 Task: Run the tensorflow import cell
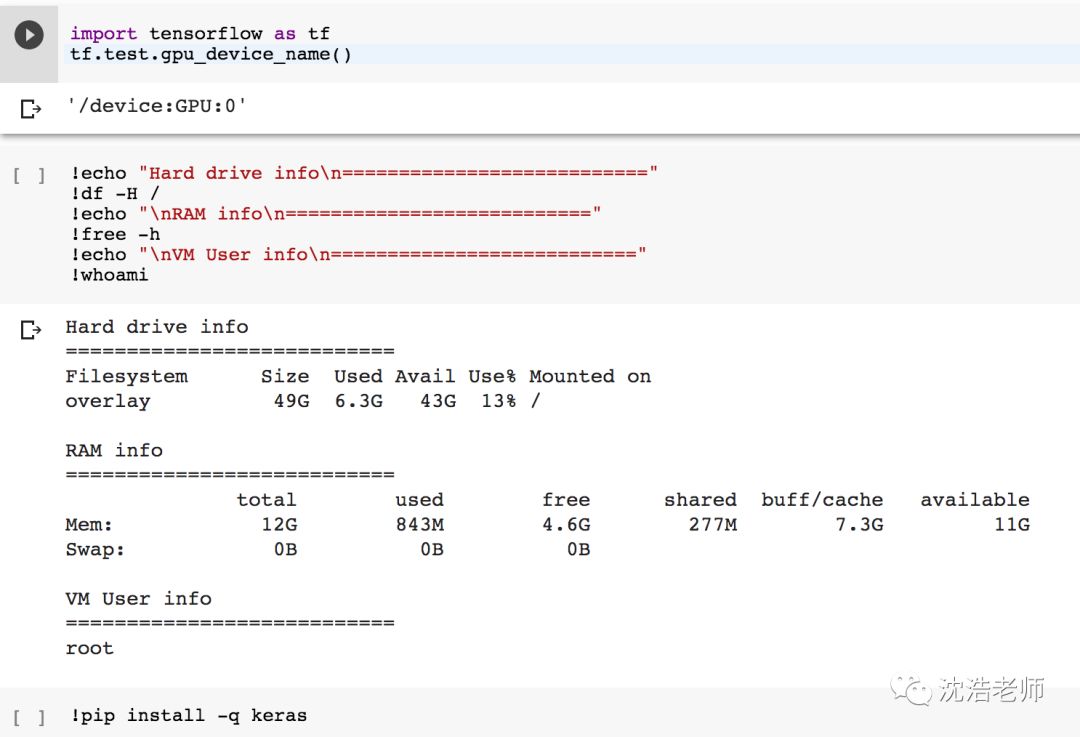tap(29, 35)
